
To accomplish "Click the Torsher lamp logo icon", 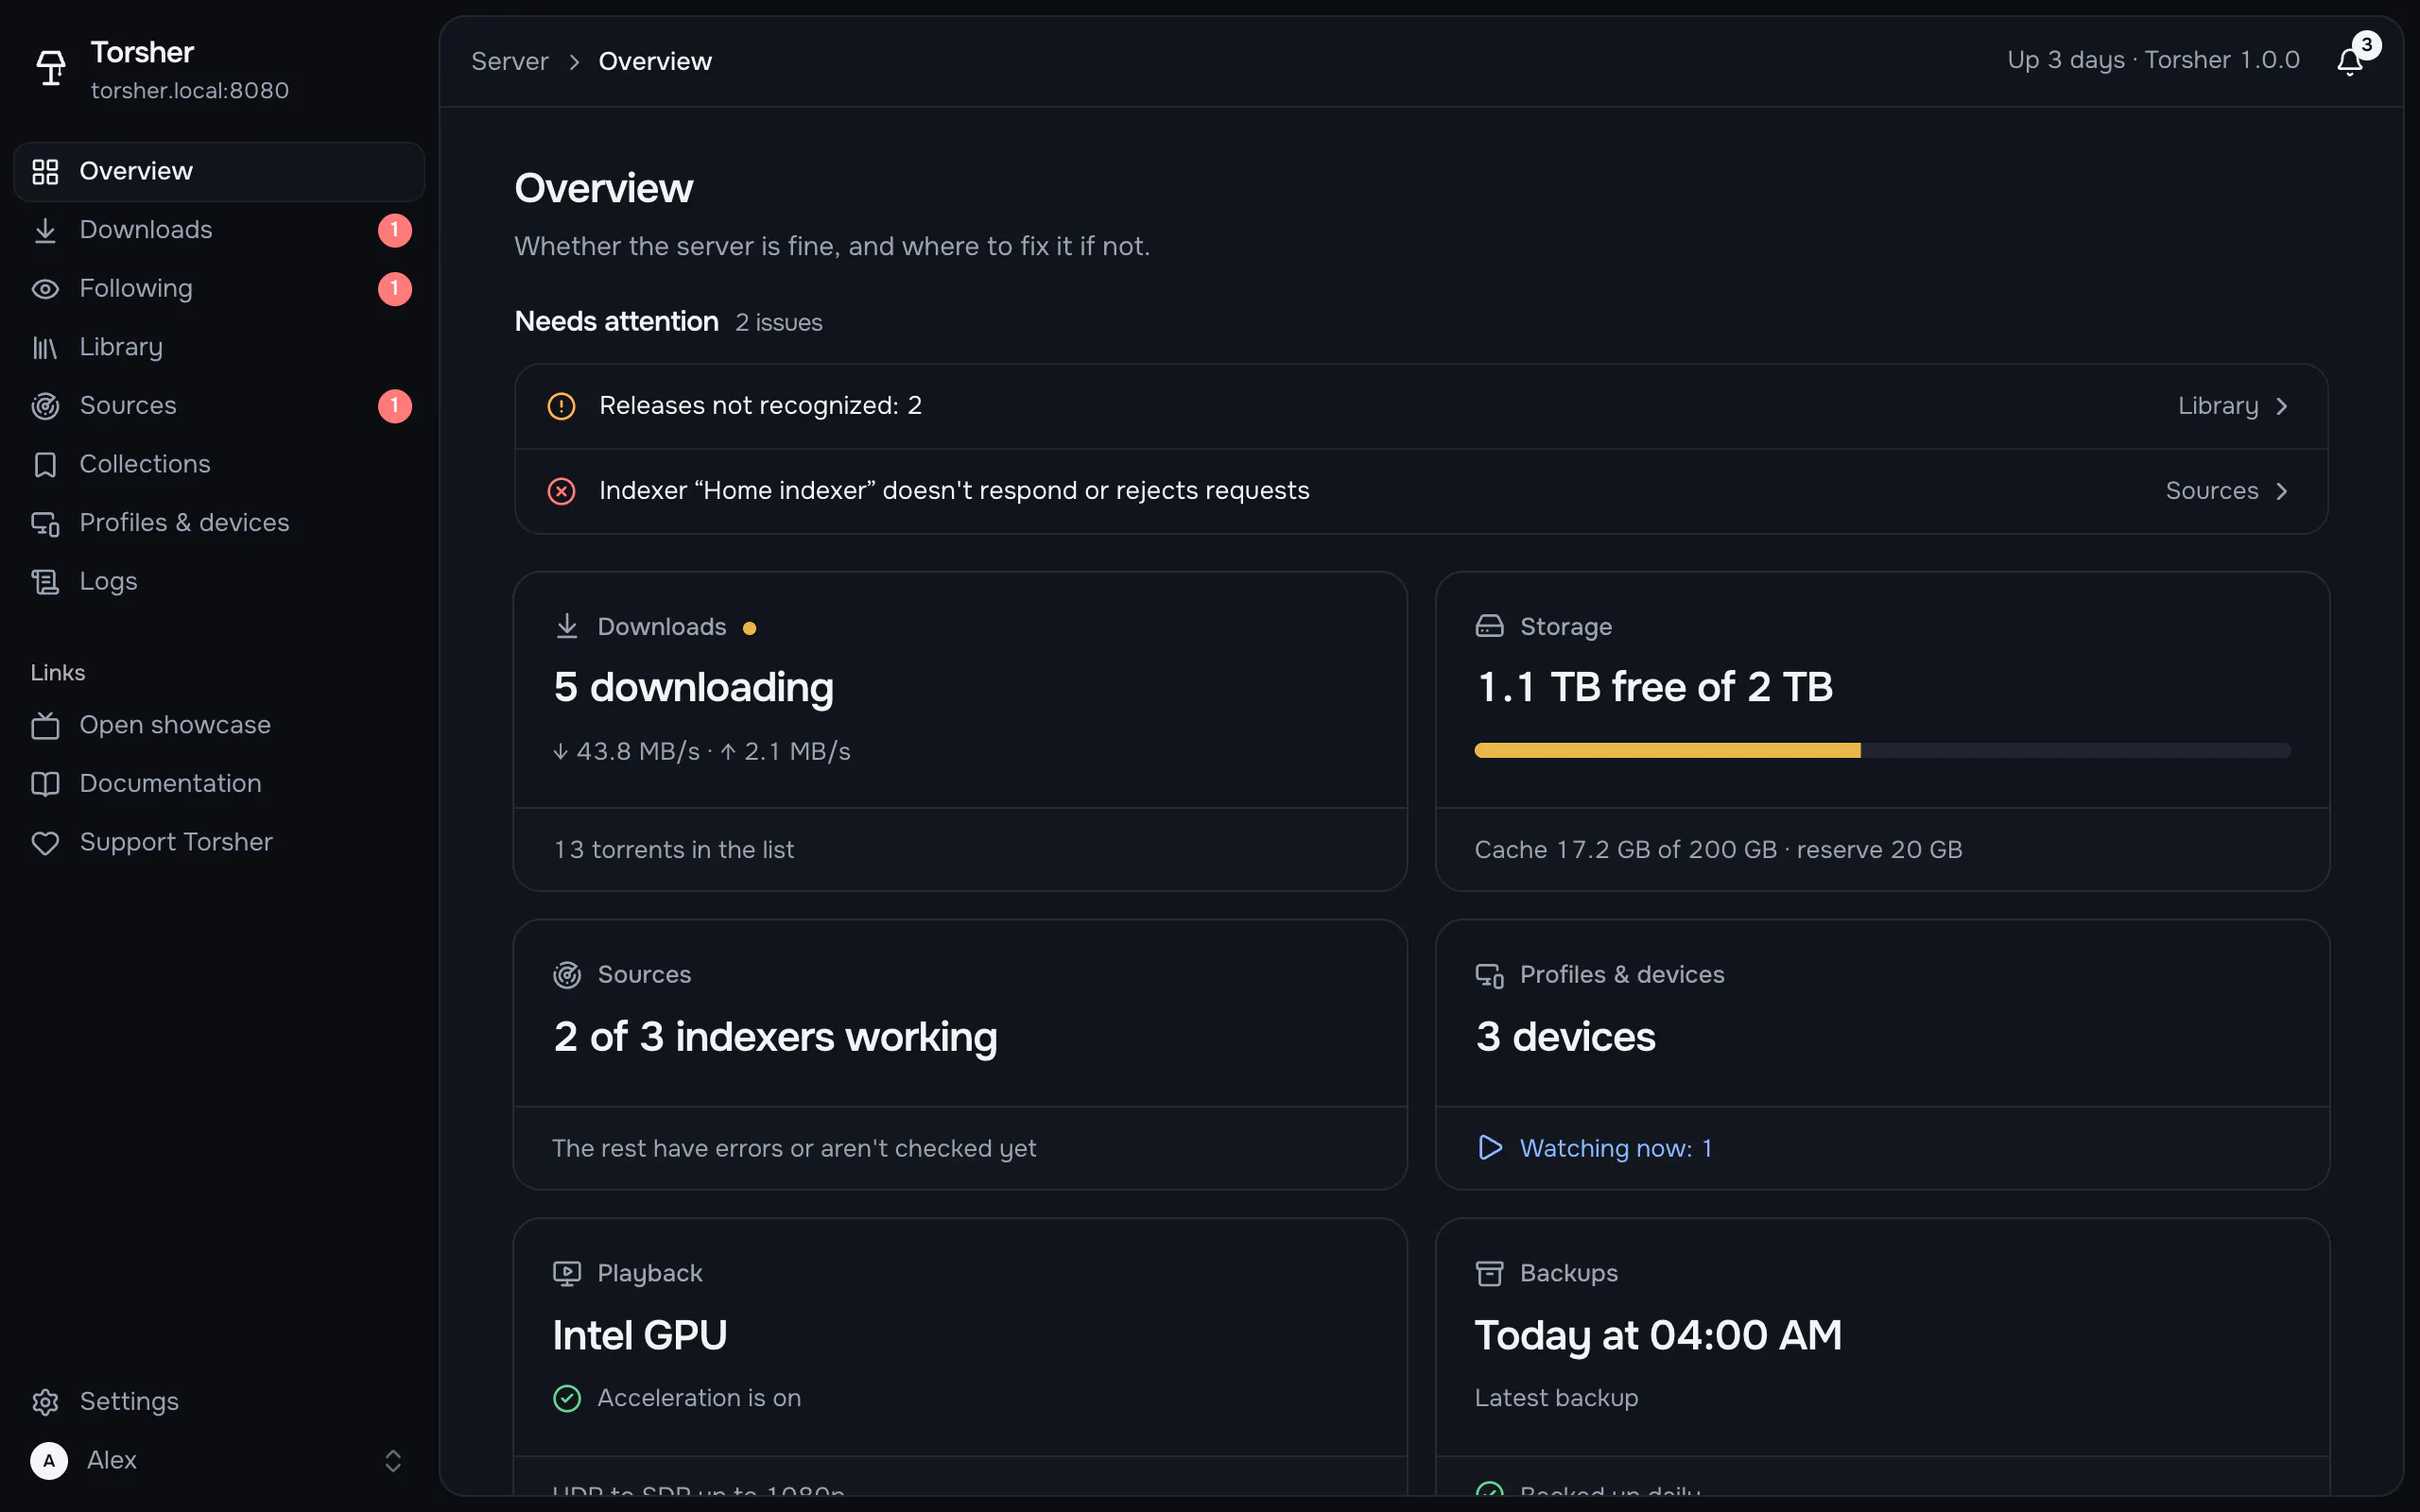I will 51,69.
